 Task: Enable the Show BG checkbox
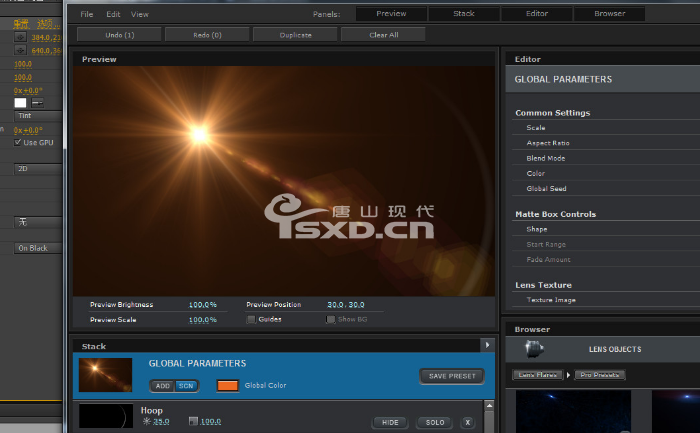pyautogui.click(x=330, y=319)
